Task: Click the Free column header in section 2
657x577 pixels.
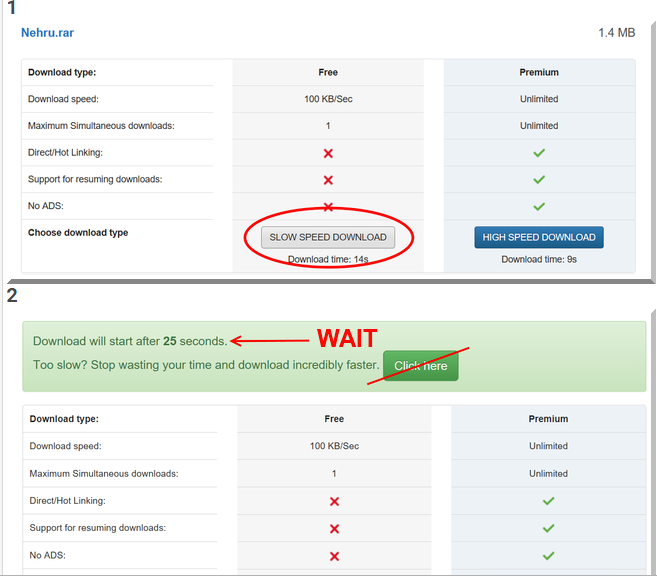Action: [x=334, y=419]
